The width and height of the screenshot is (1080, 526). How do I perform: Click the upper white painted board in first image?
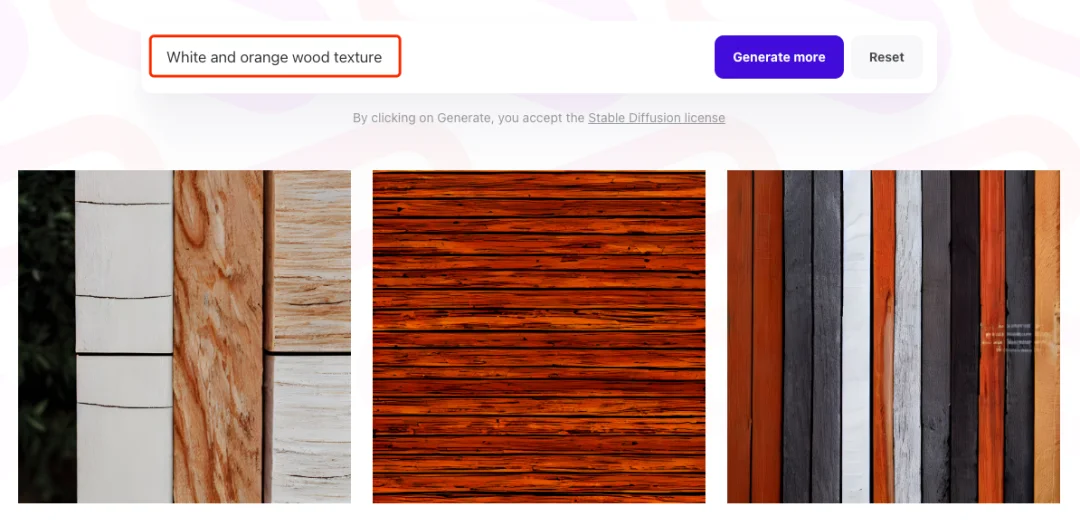[124, 262]
